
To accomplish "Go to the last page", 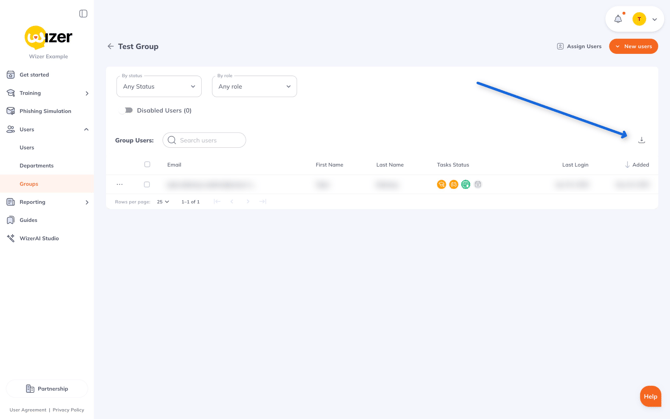I will tap(263, 202).
